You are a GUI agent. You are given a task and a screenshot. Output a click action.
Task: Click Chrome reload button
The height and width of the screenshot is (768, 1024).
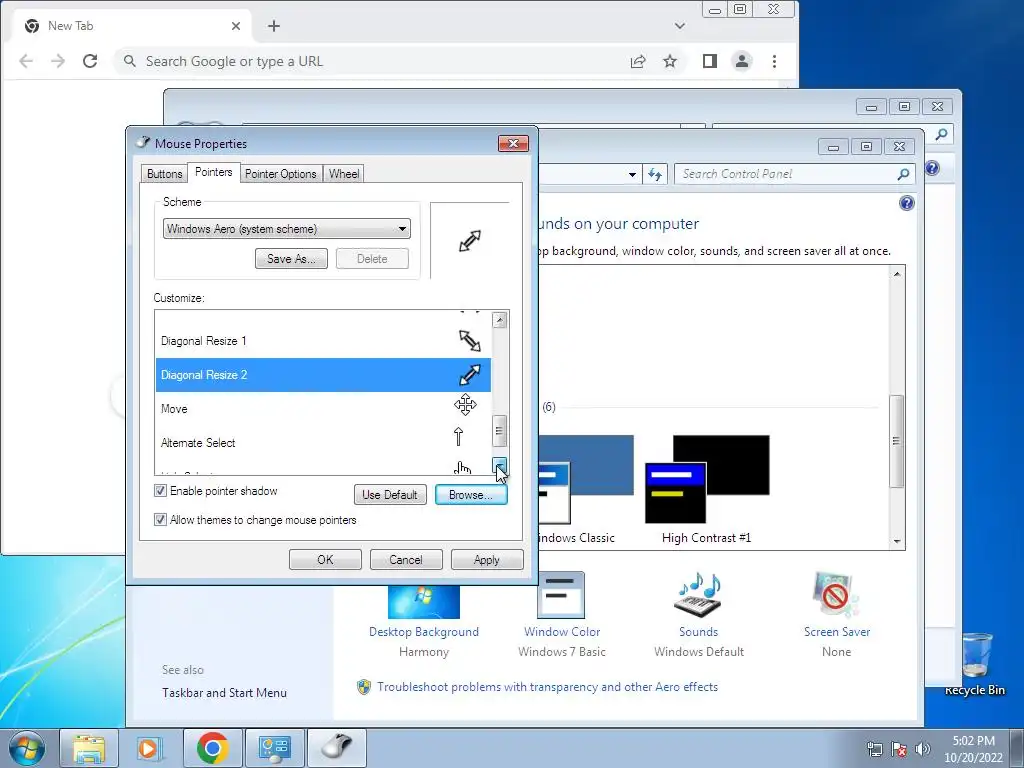tap(90, 61)
